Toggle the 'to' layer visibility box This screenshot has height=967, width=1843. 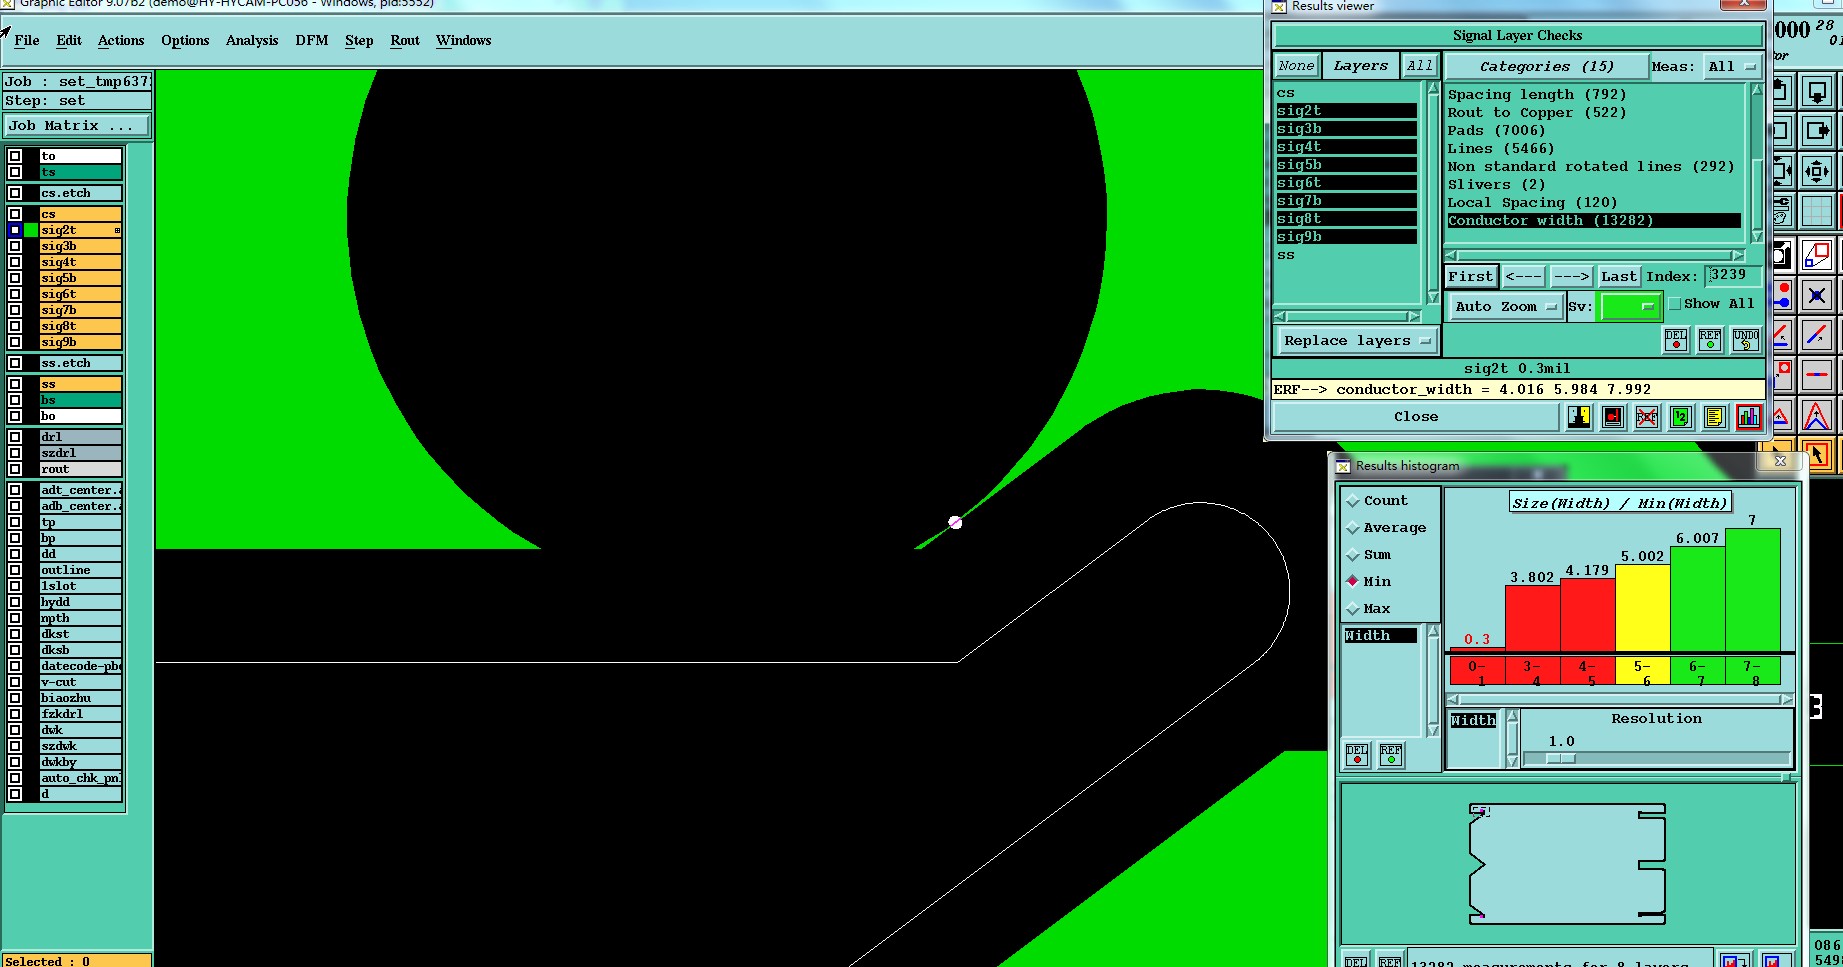pos(15,156)
